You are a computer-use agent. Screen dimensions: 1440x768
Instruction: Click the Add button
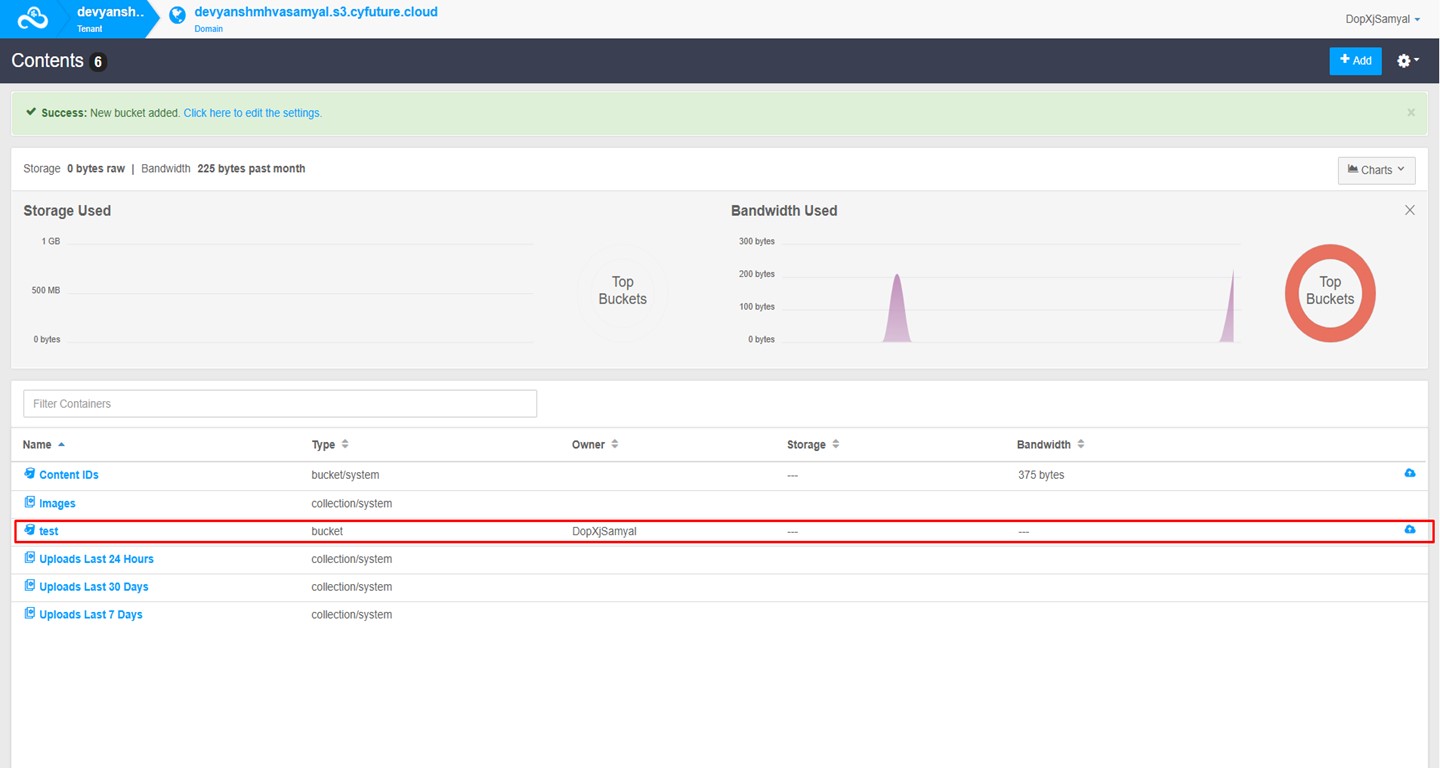click(1355, 61)
